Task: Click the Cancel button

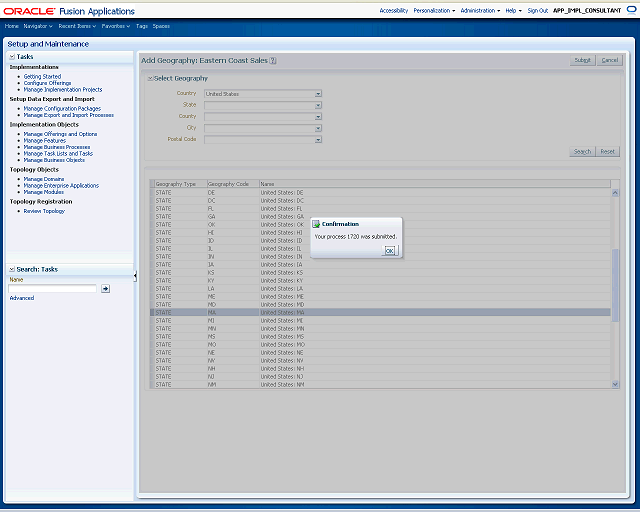Action: point(610,60)
